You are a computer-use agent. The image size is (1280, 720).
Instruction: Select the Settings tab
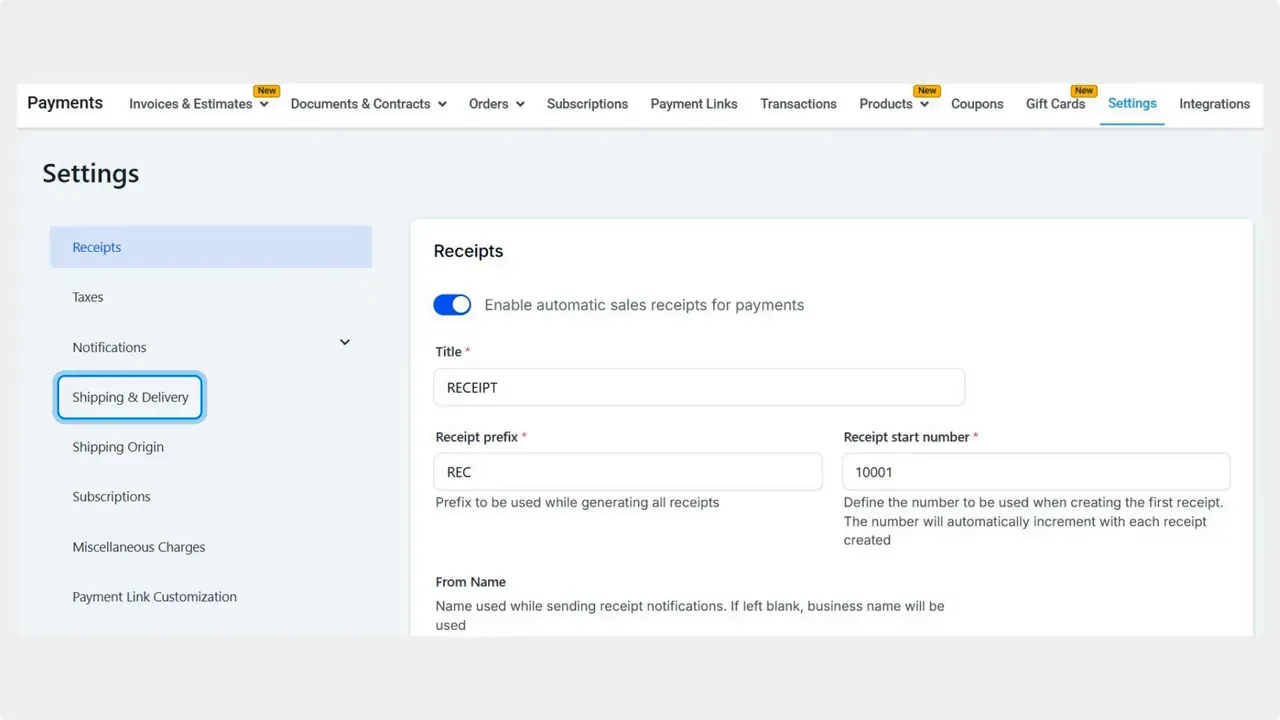pos(1132,103)
